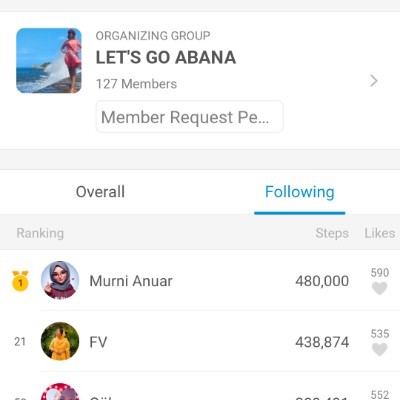Like Murni Anuar's steps with heart icon

(x=380, y=288)
